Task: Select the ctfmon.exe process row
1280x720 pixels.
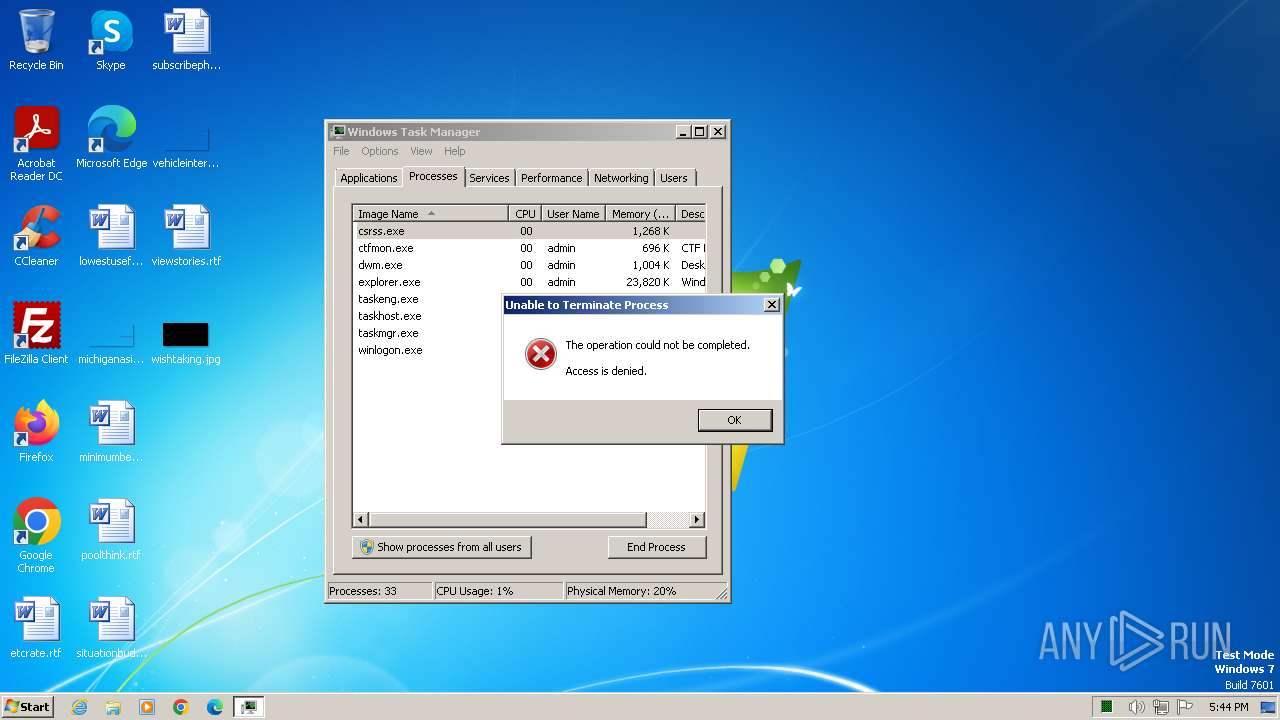Action: [x=529, y=248]
